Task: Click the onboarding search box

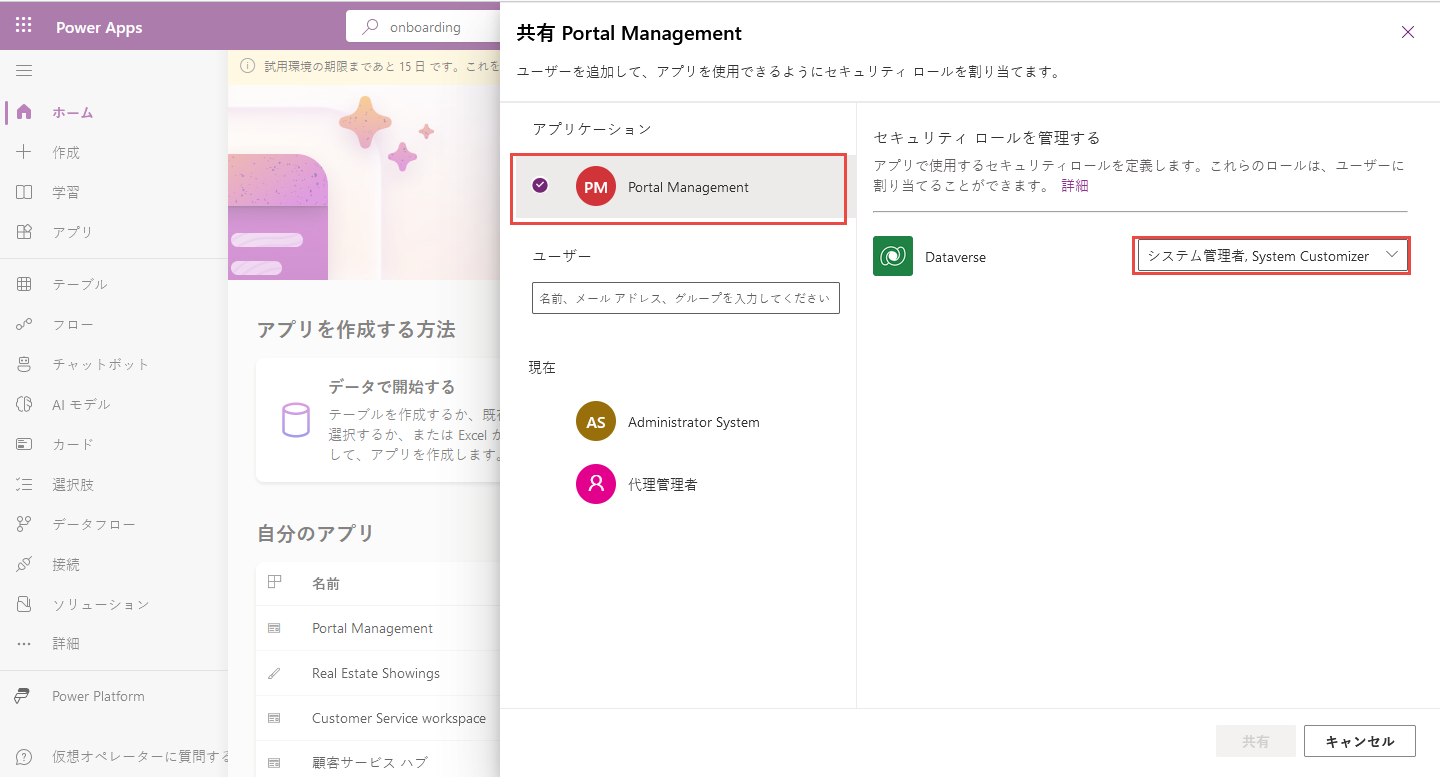Action: click(425, 27)
